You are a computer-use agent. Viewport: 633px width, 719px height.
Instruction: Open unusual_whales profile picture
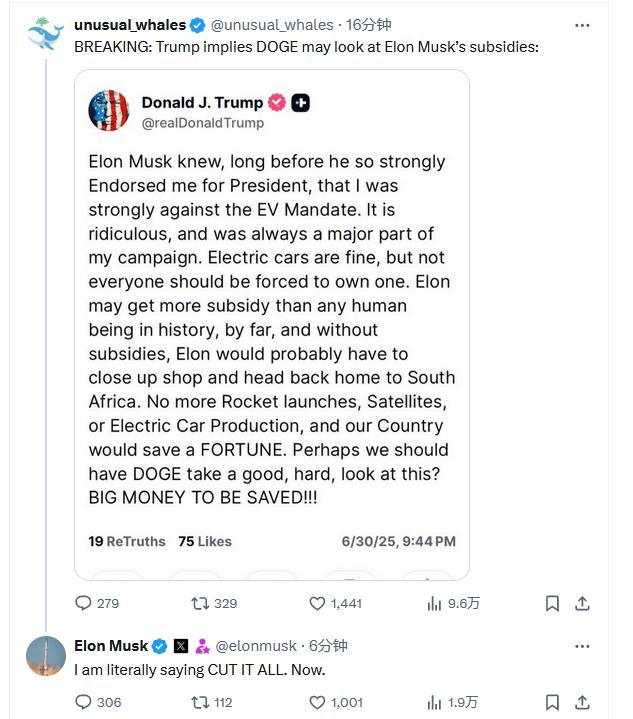pyautogui.click(x=46, y=35)
